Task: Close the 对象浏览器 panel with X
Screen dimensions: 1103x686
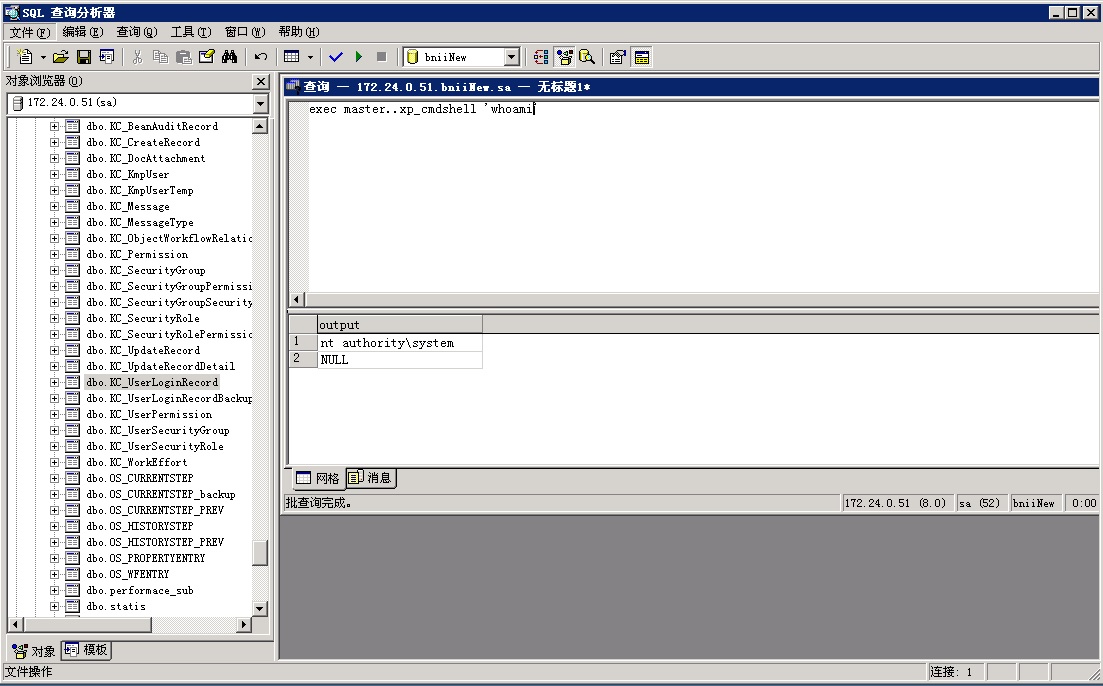Action: (261, 82)
